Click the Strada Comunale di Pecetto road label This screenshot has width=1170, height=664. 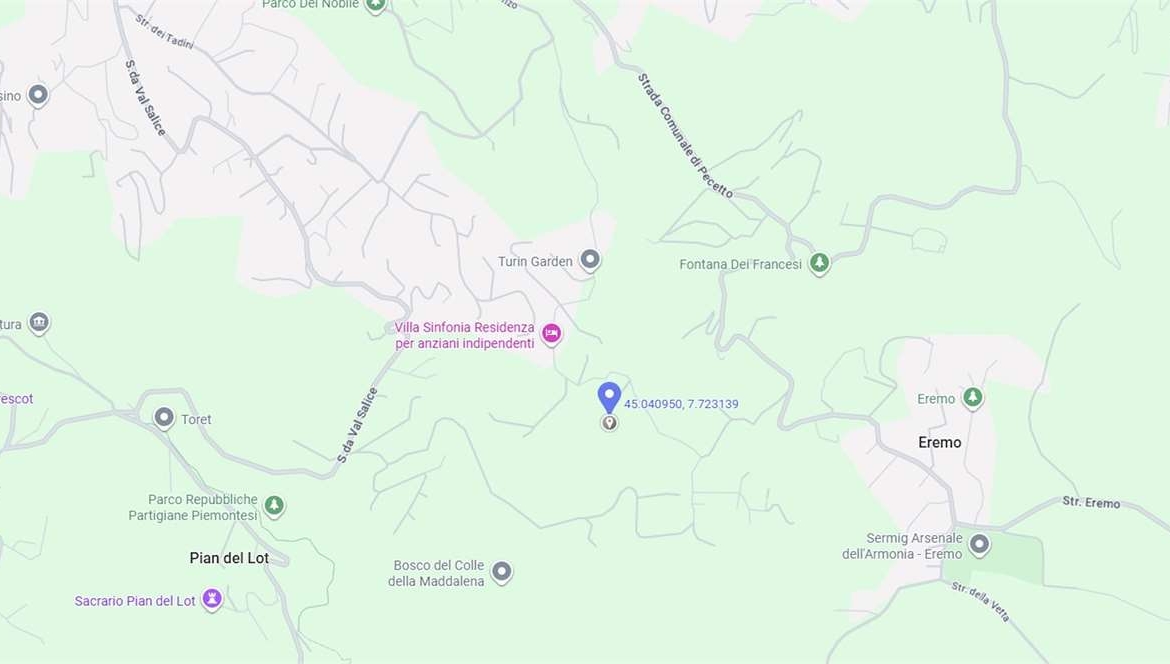click(685, 136)
